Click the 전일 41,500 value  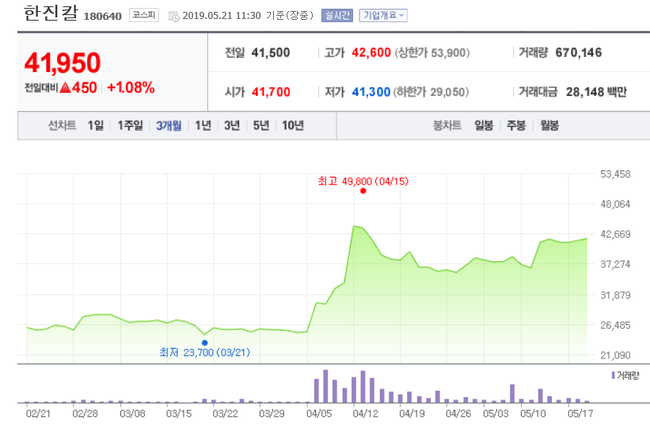(x=271, y=53)
